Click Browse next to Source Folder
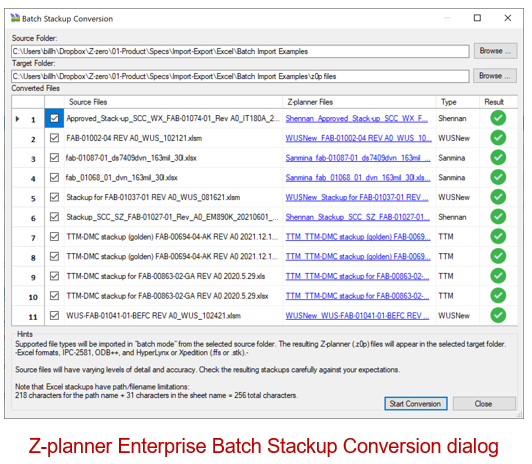The height and width of the screenshot is (464, 532). click(495, 51)
